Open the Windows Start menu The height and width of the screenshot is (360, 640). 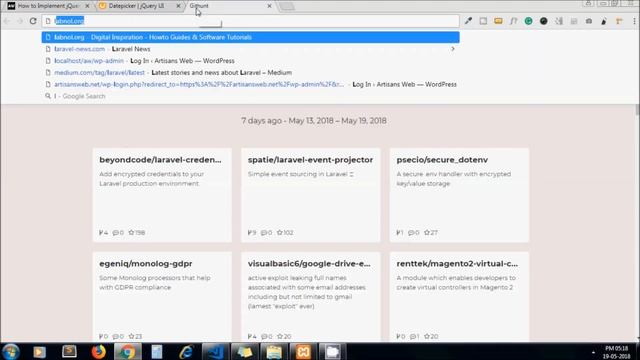pyautogui.click(x=11, y=351)
